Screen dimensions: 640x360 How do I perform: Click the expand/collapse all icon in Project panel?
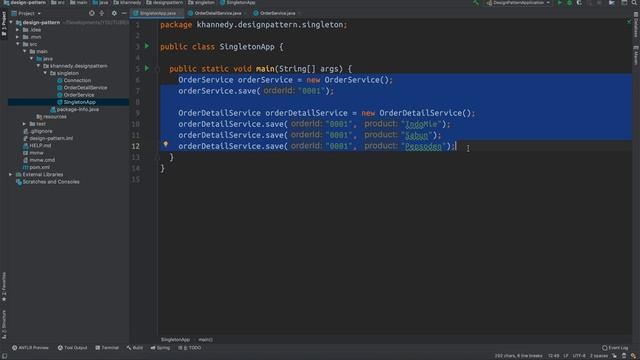click(102, 13)
